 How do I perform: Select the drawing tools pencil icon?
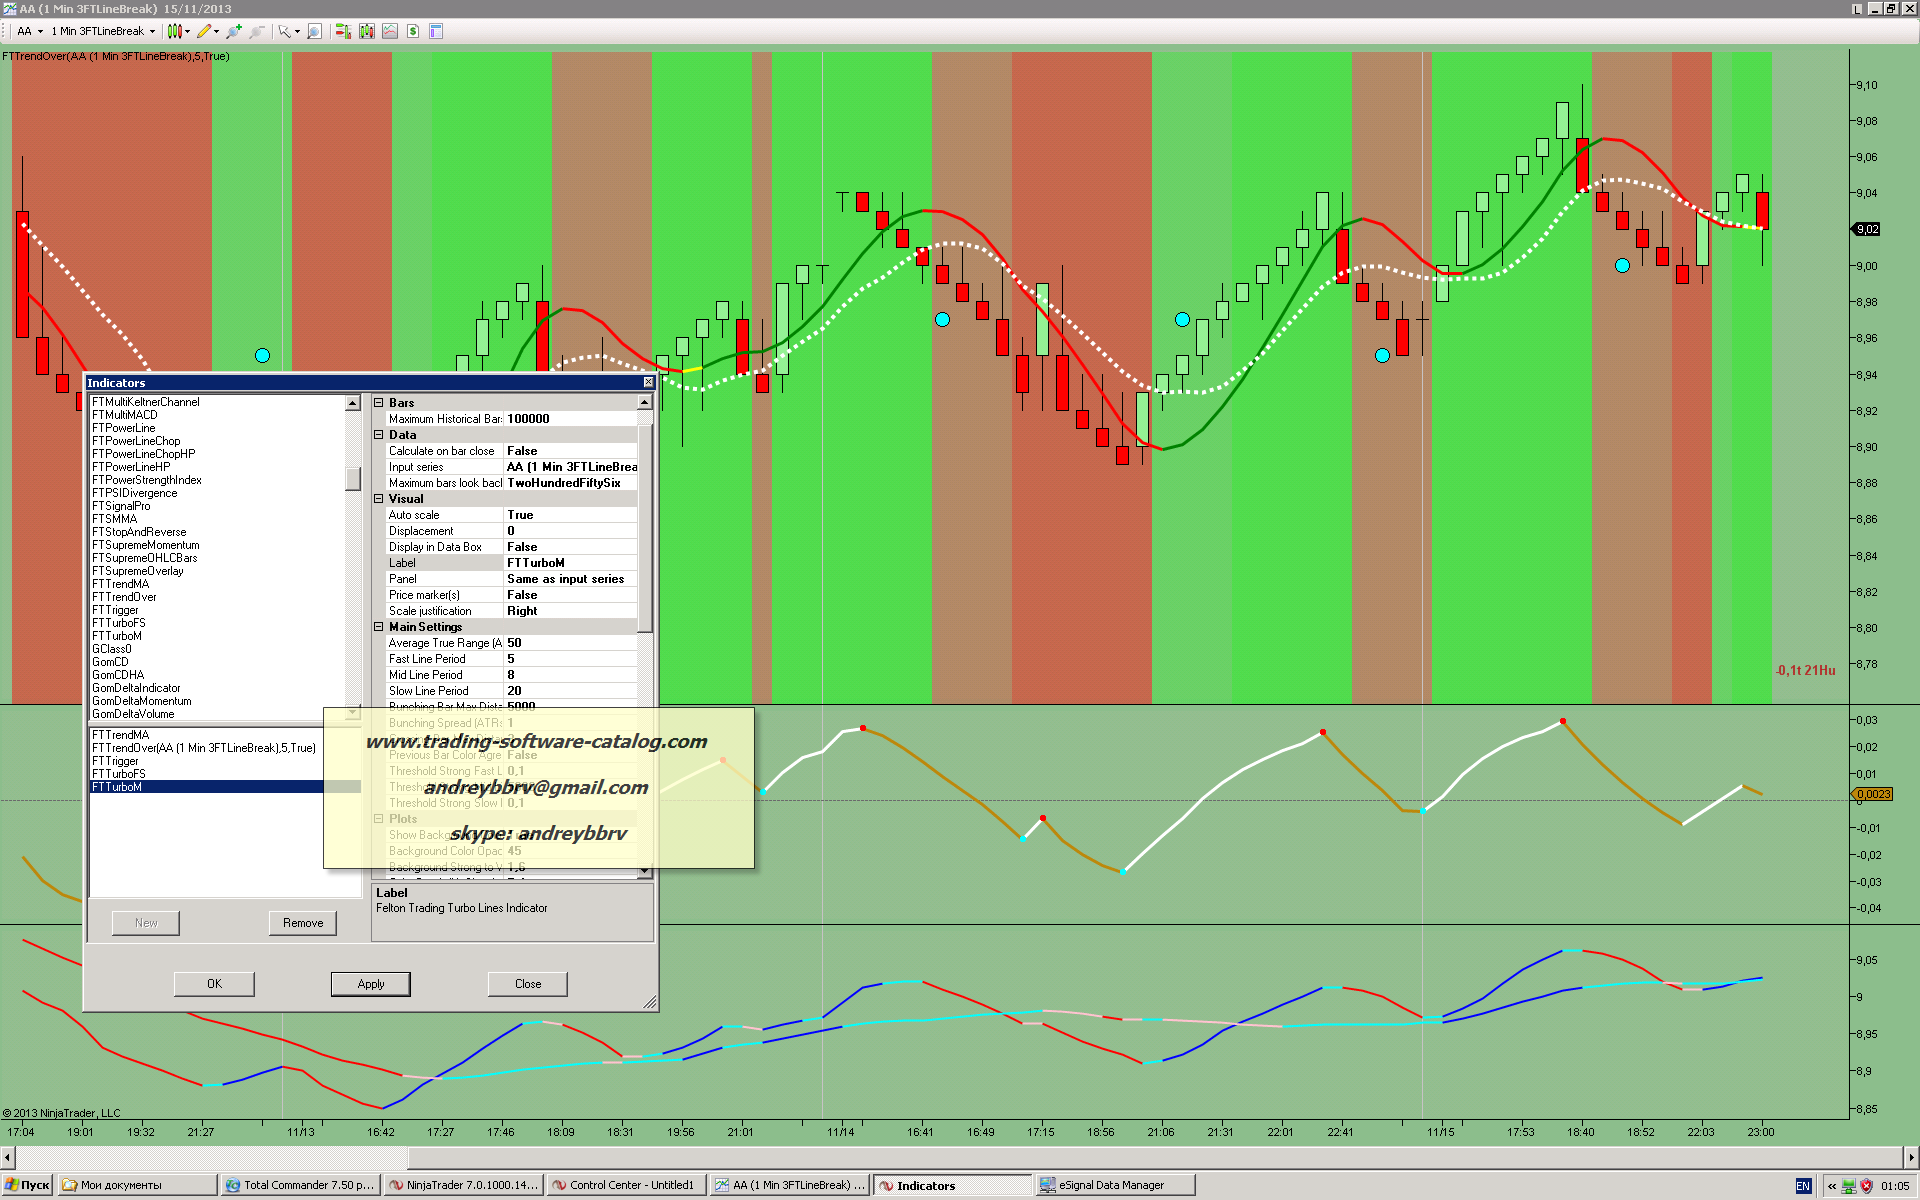tap(204, 31)
